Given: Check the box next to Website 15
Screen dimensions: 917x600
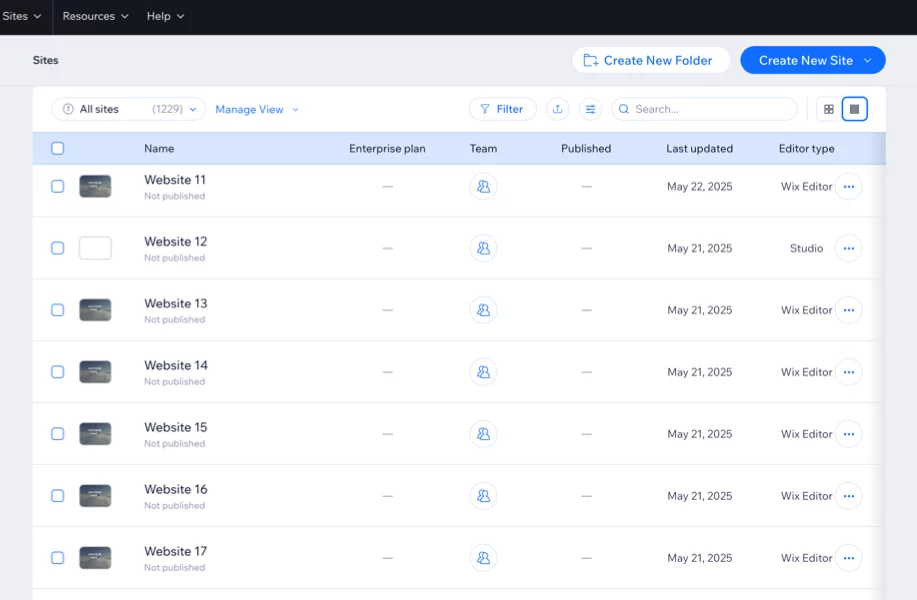Looking at the screenshot, I should click(58, 434).
